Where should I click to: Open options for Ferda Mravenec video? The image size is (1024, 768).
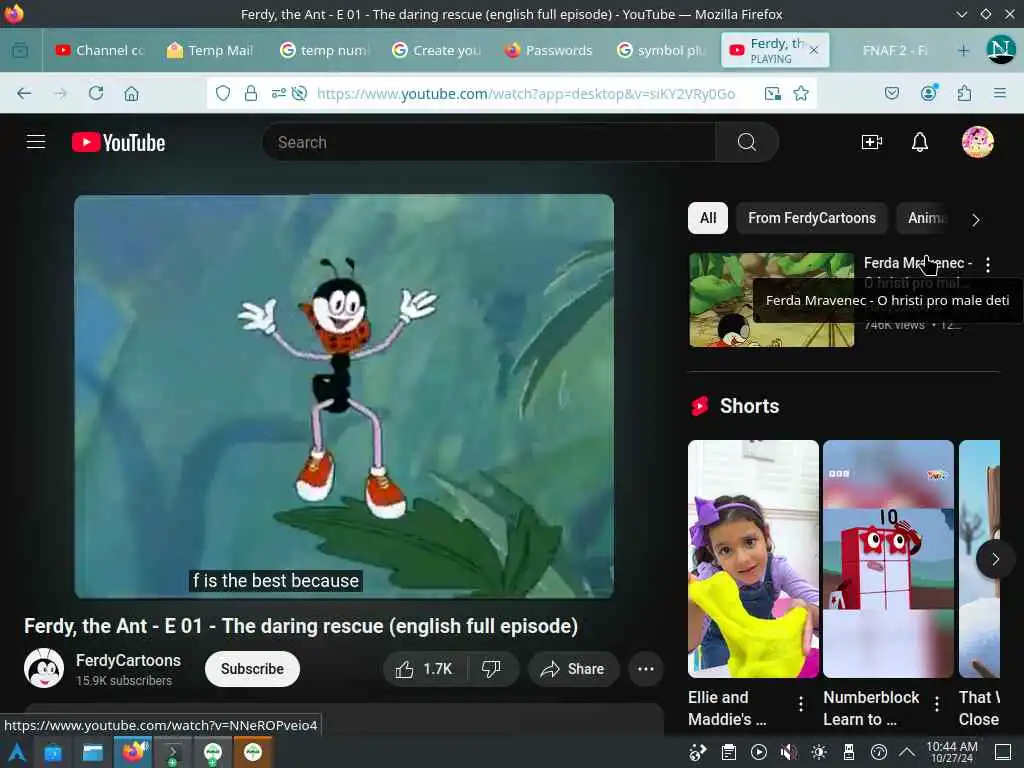tap(987, 264)
